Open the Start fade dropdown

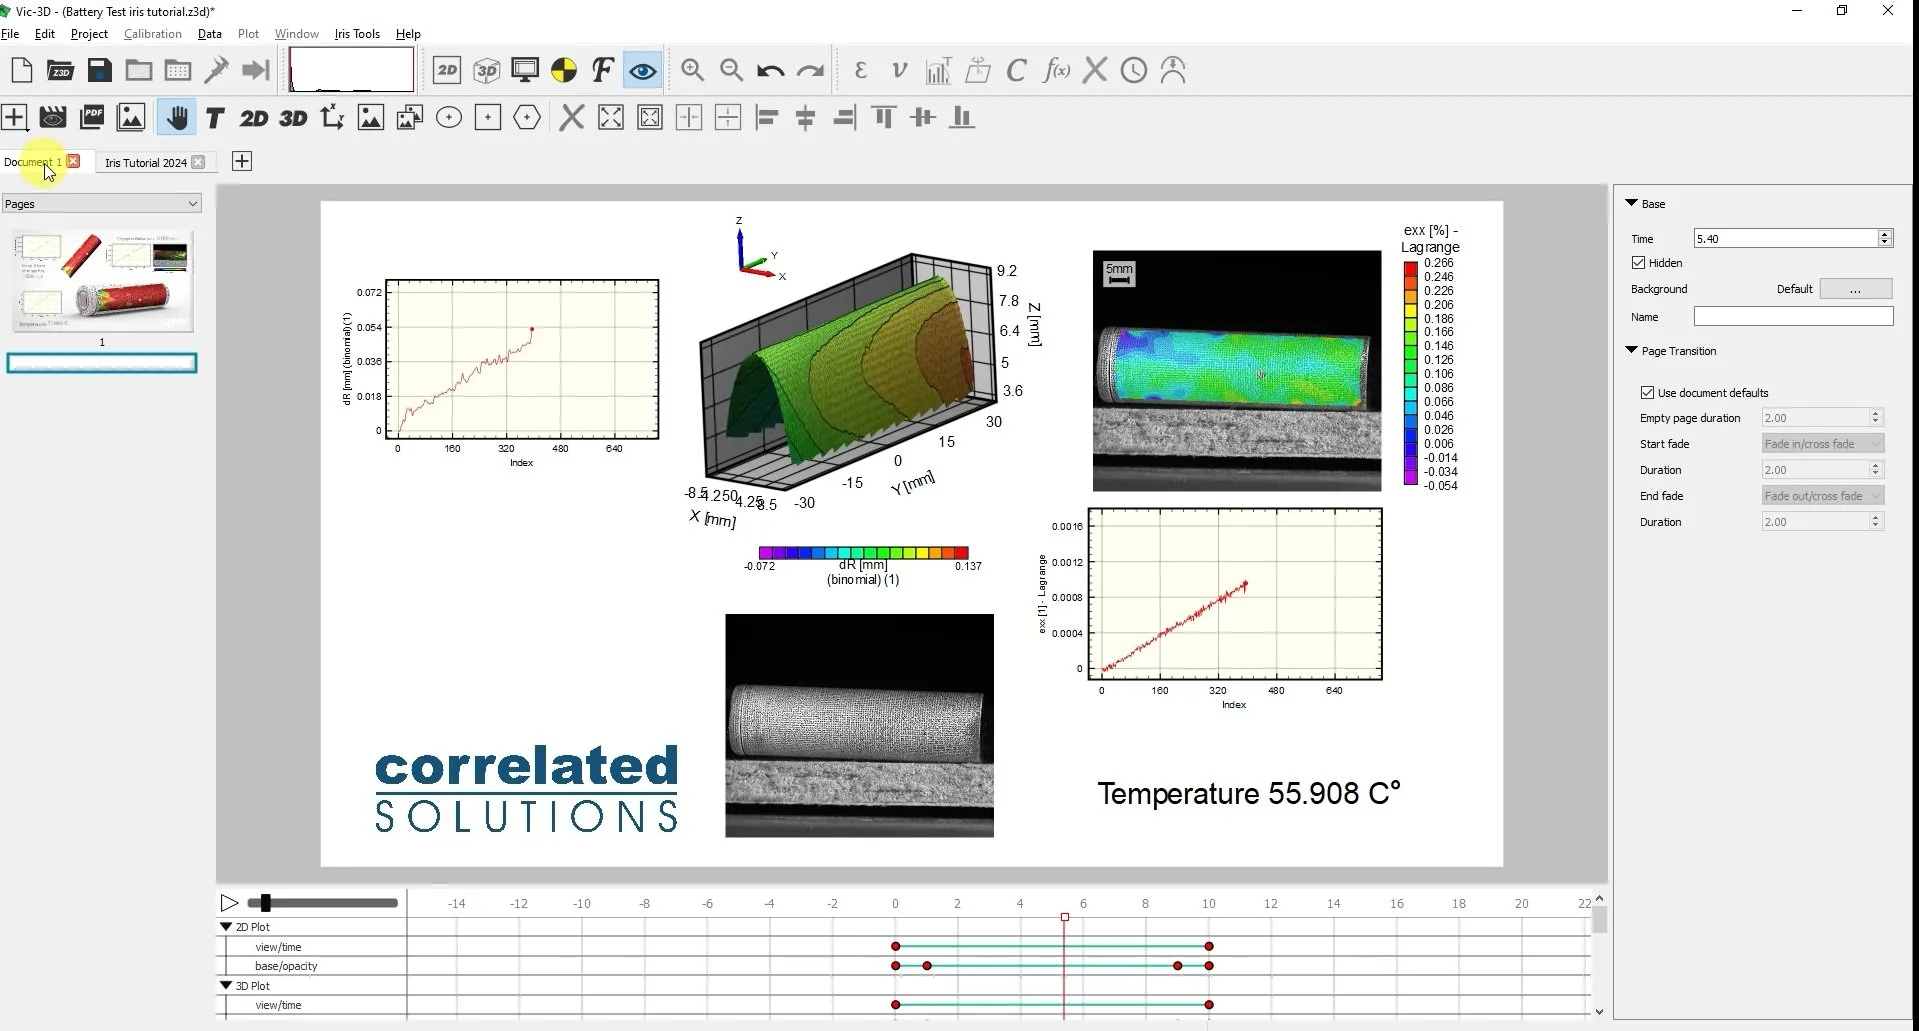1821,443
